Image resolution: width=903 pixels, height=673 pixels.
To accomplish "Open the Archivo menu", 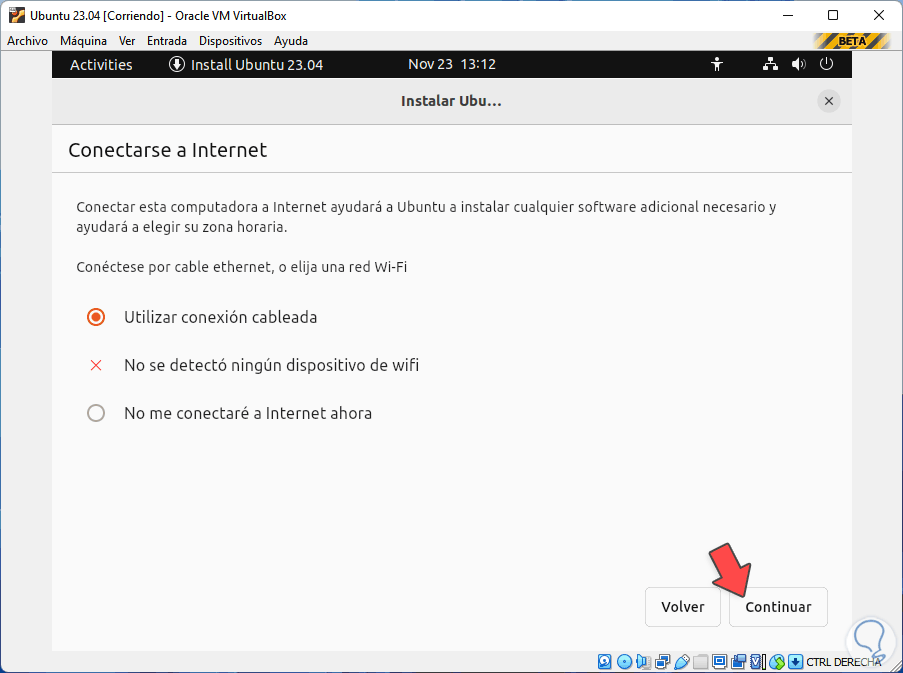I will 27,41.
